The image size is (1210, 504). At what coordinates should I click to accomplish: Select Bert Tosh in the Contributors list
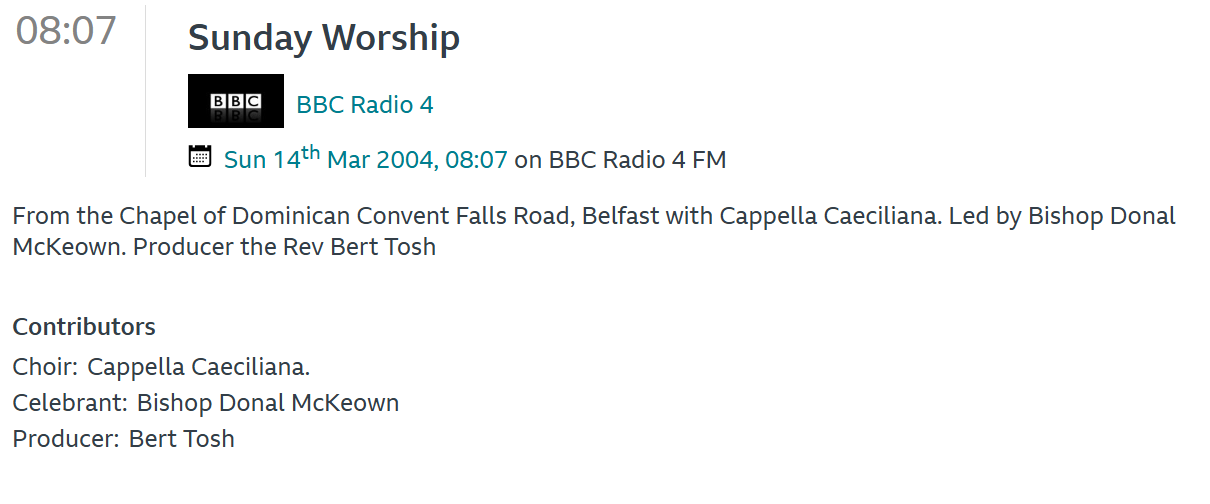point(182,438)
